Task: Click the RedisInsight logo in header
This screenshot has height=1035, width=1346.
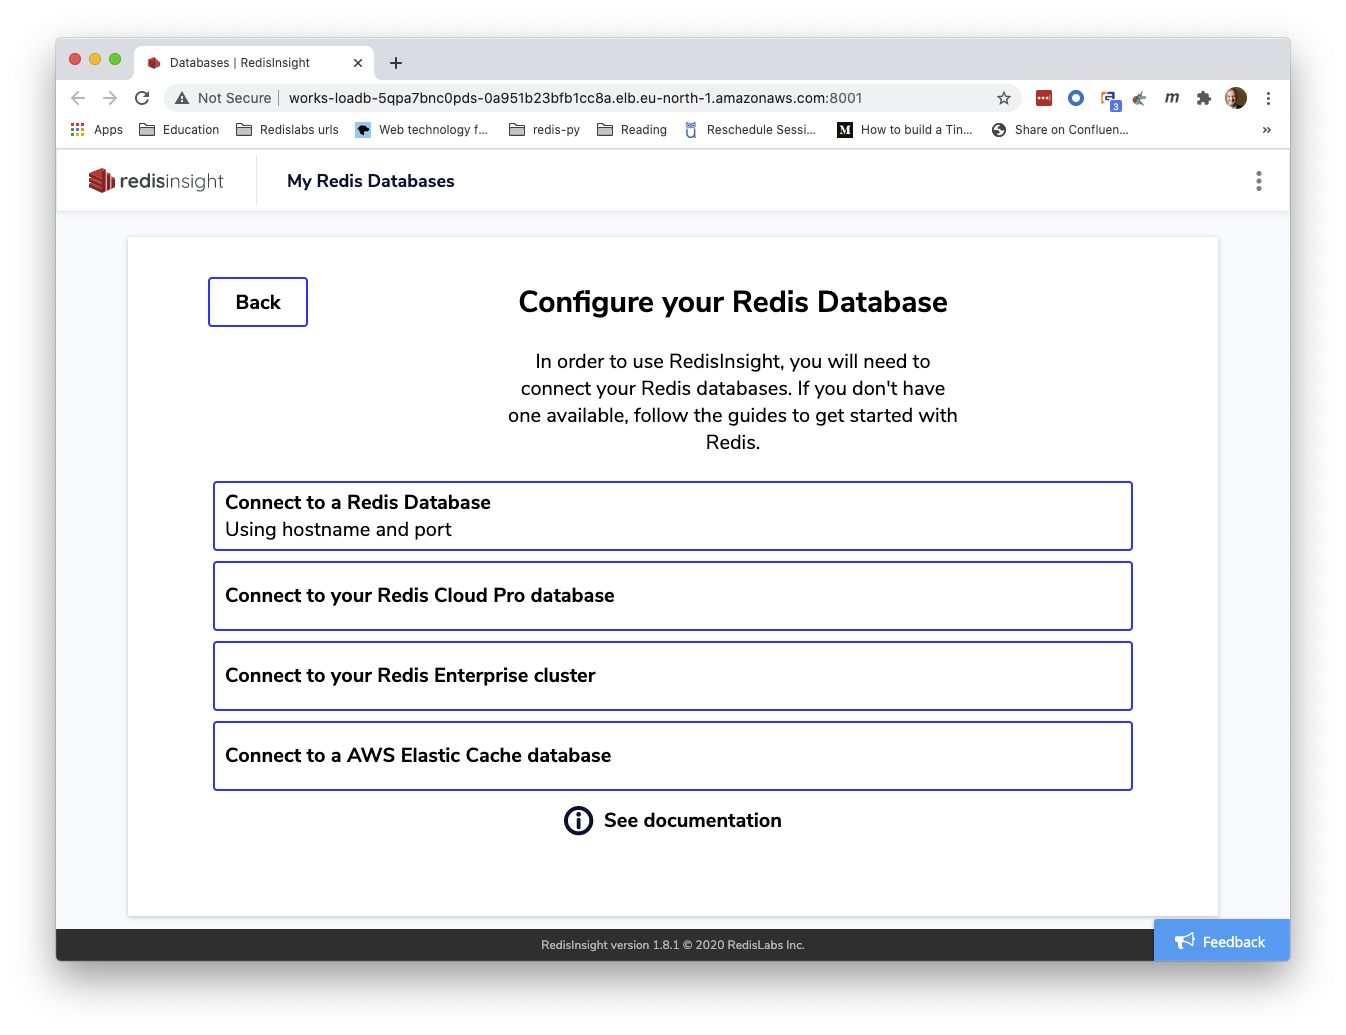Action: [156, 181]
